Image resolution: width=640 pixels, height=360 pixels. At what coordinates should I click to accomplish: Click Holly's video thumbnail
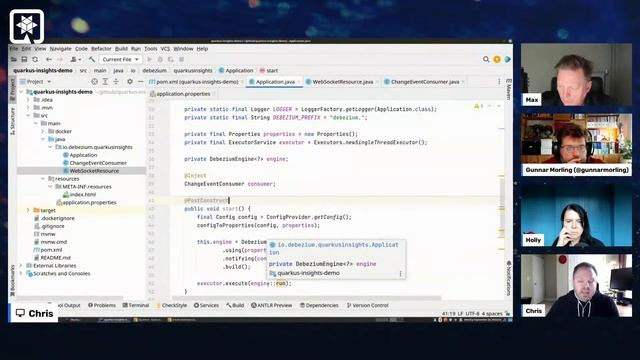[x=576, y=215]
